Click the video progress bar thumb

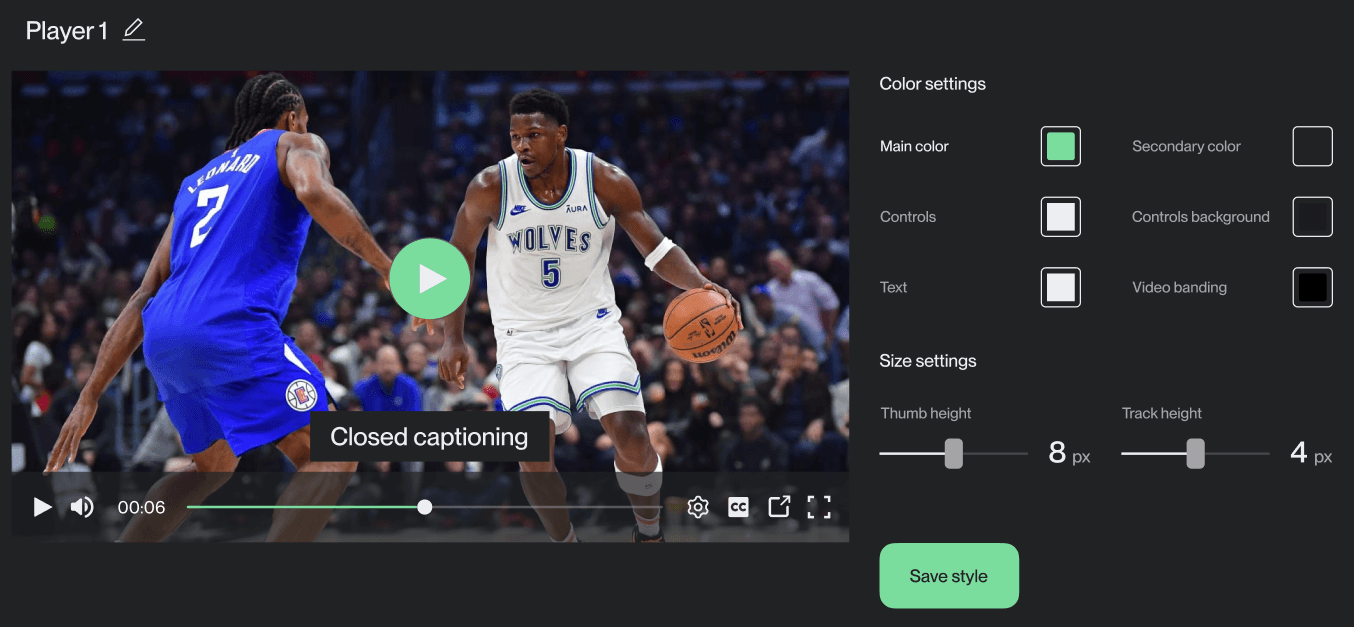click(x=425, y=507)
